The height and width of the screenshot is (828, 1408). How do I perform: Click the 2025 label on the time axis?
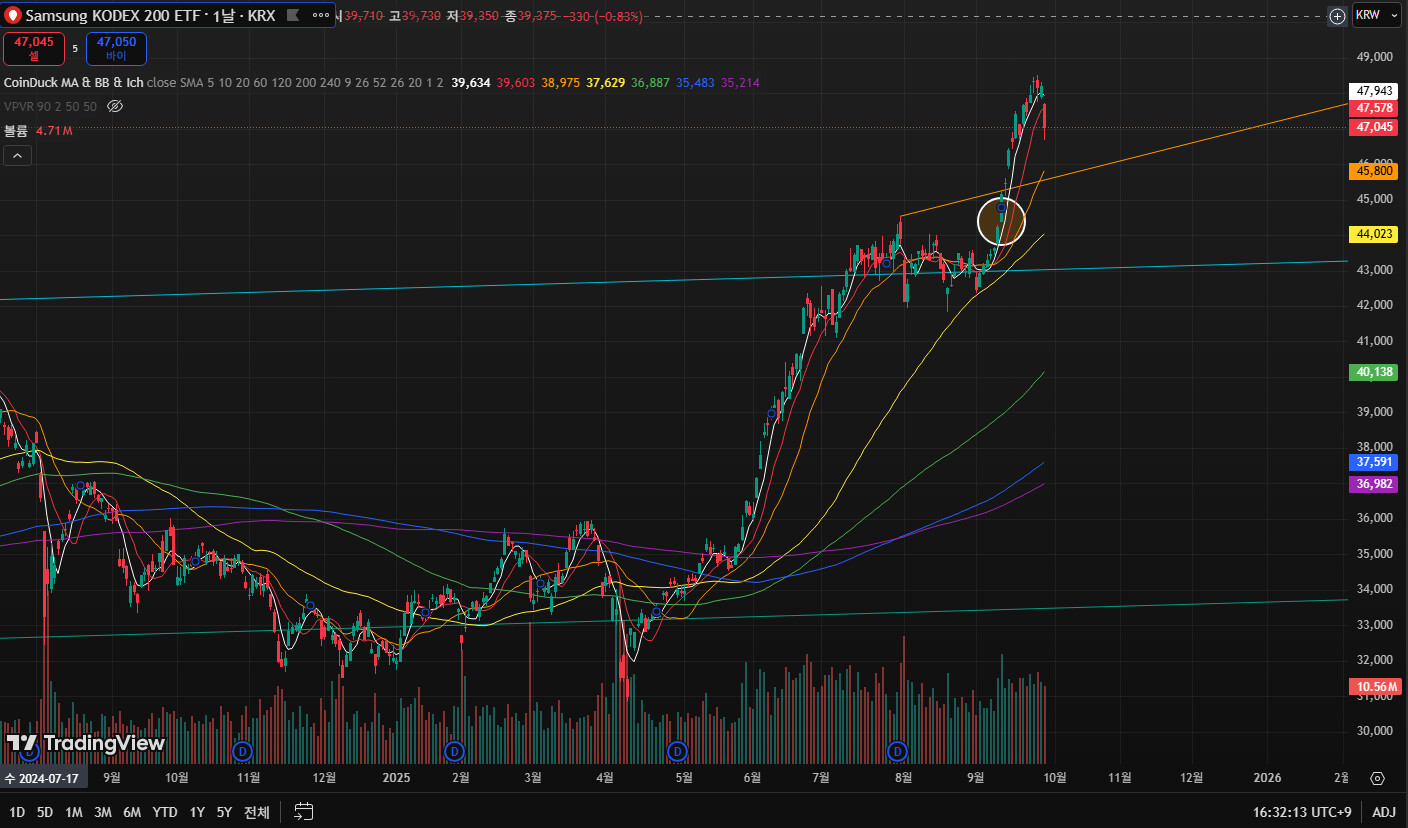click(396, 778)
